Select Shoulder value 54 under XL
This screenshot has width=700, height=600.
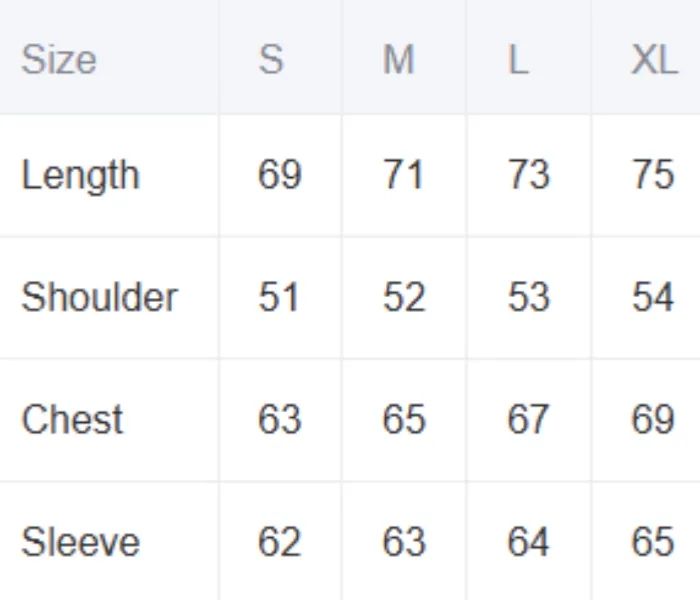(x=652, y=298)
